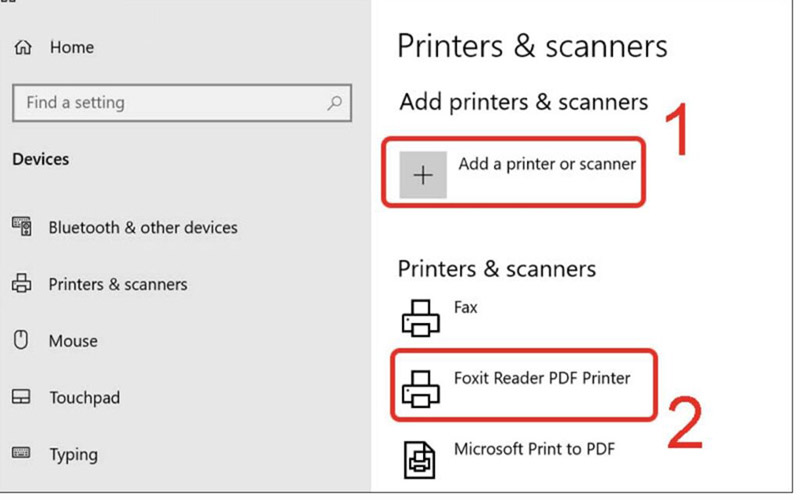Click the Printers & scanners sidebar icon

[x=21, y=283]
